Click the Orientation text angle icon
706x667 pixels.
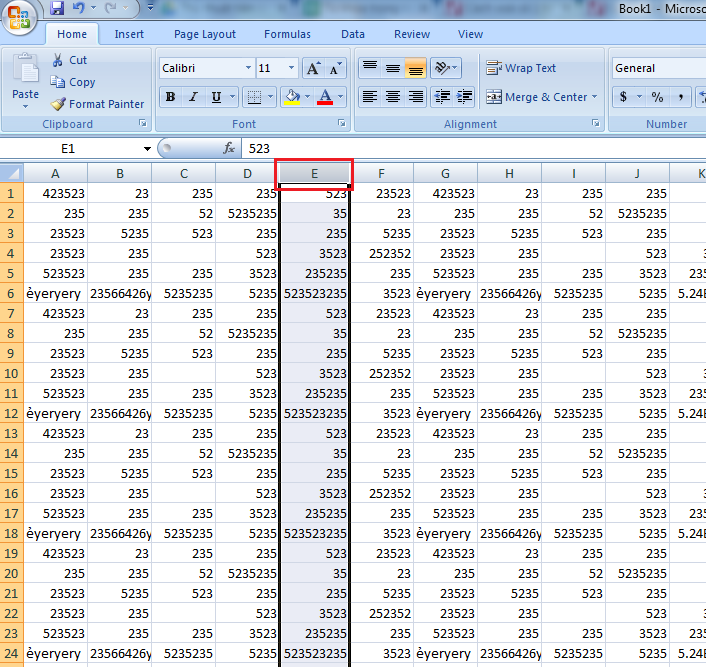(443, 69)
